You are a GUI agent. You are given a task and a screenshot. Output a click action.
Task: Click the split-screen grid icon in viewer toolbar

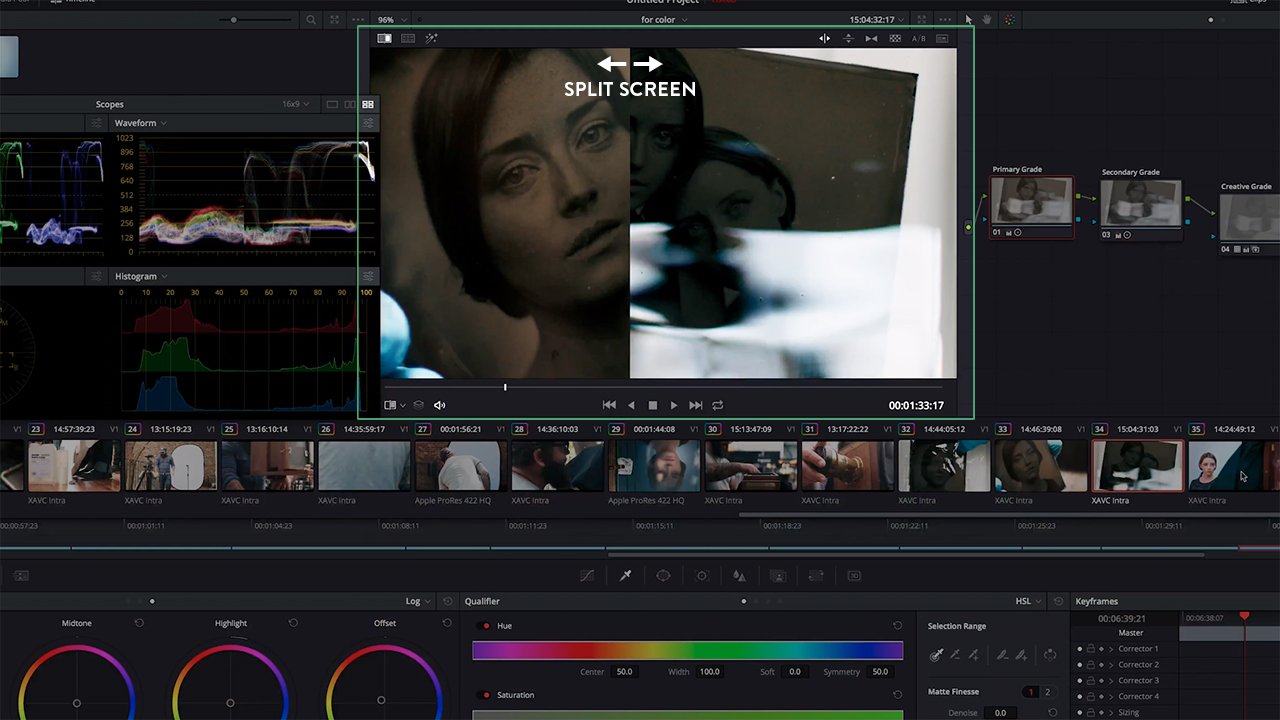tap(894, 38)
